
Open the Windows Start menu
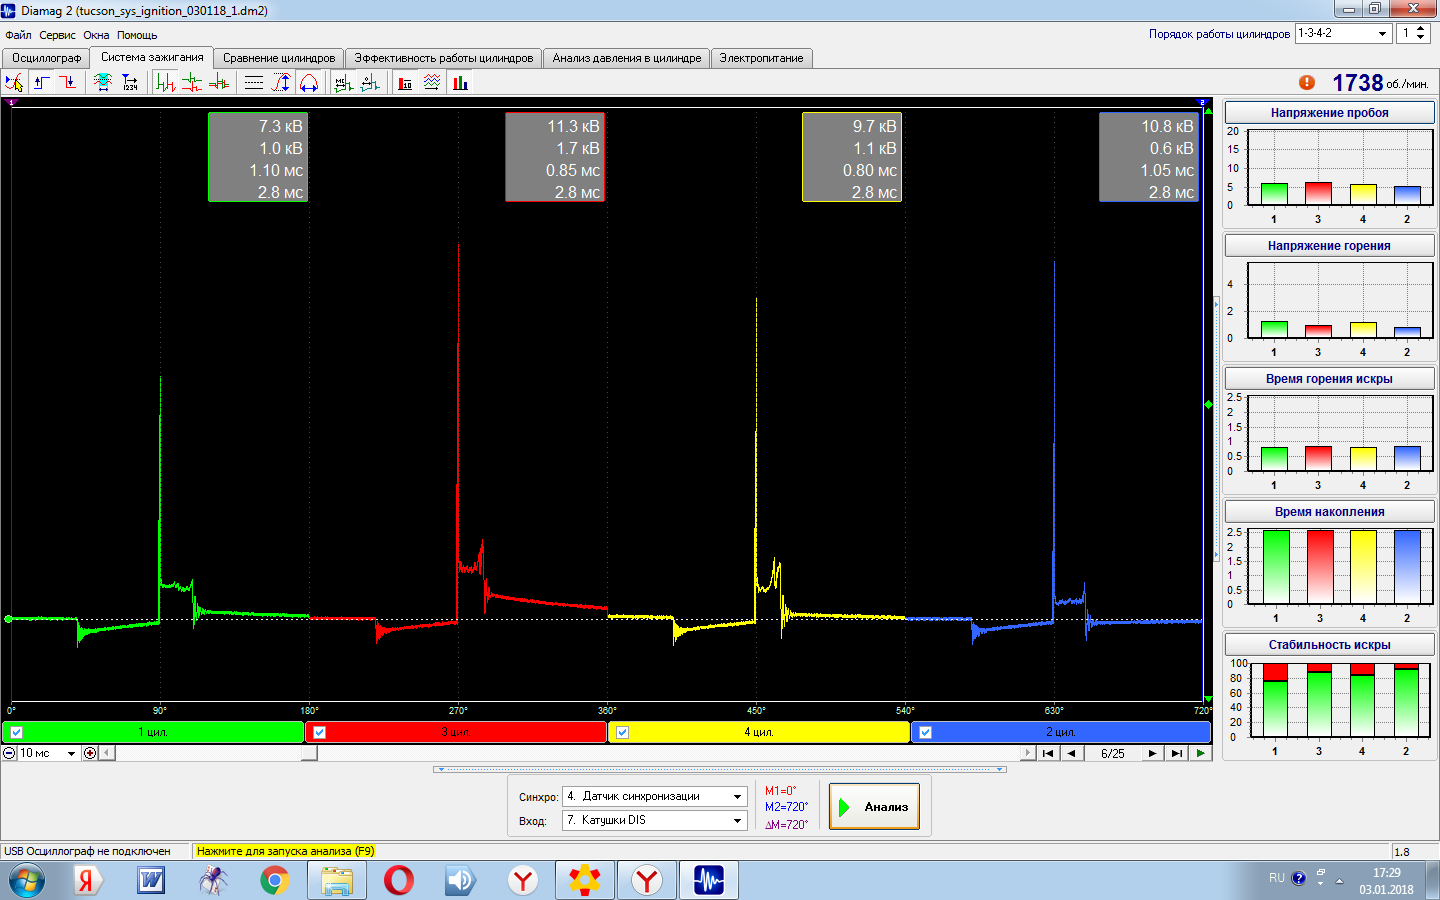coord(27,881)
